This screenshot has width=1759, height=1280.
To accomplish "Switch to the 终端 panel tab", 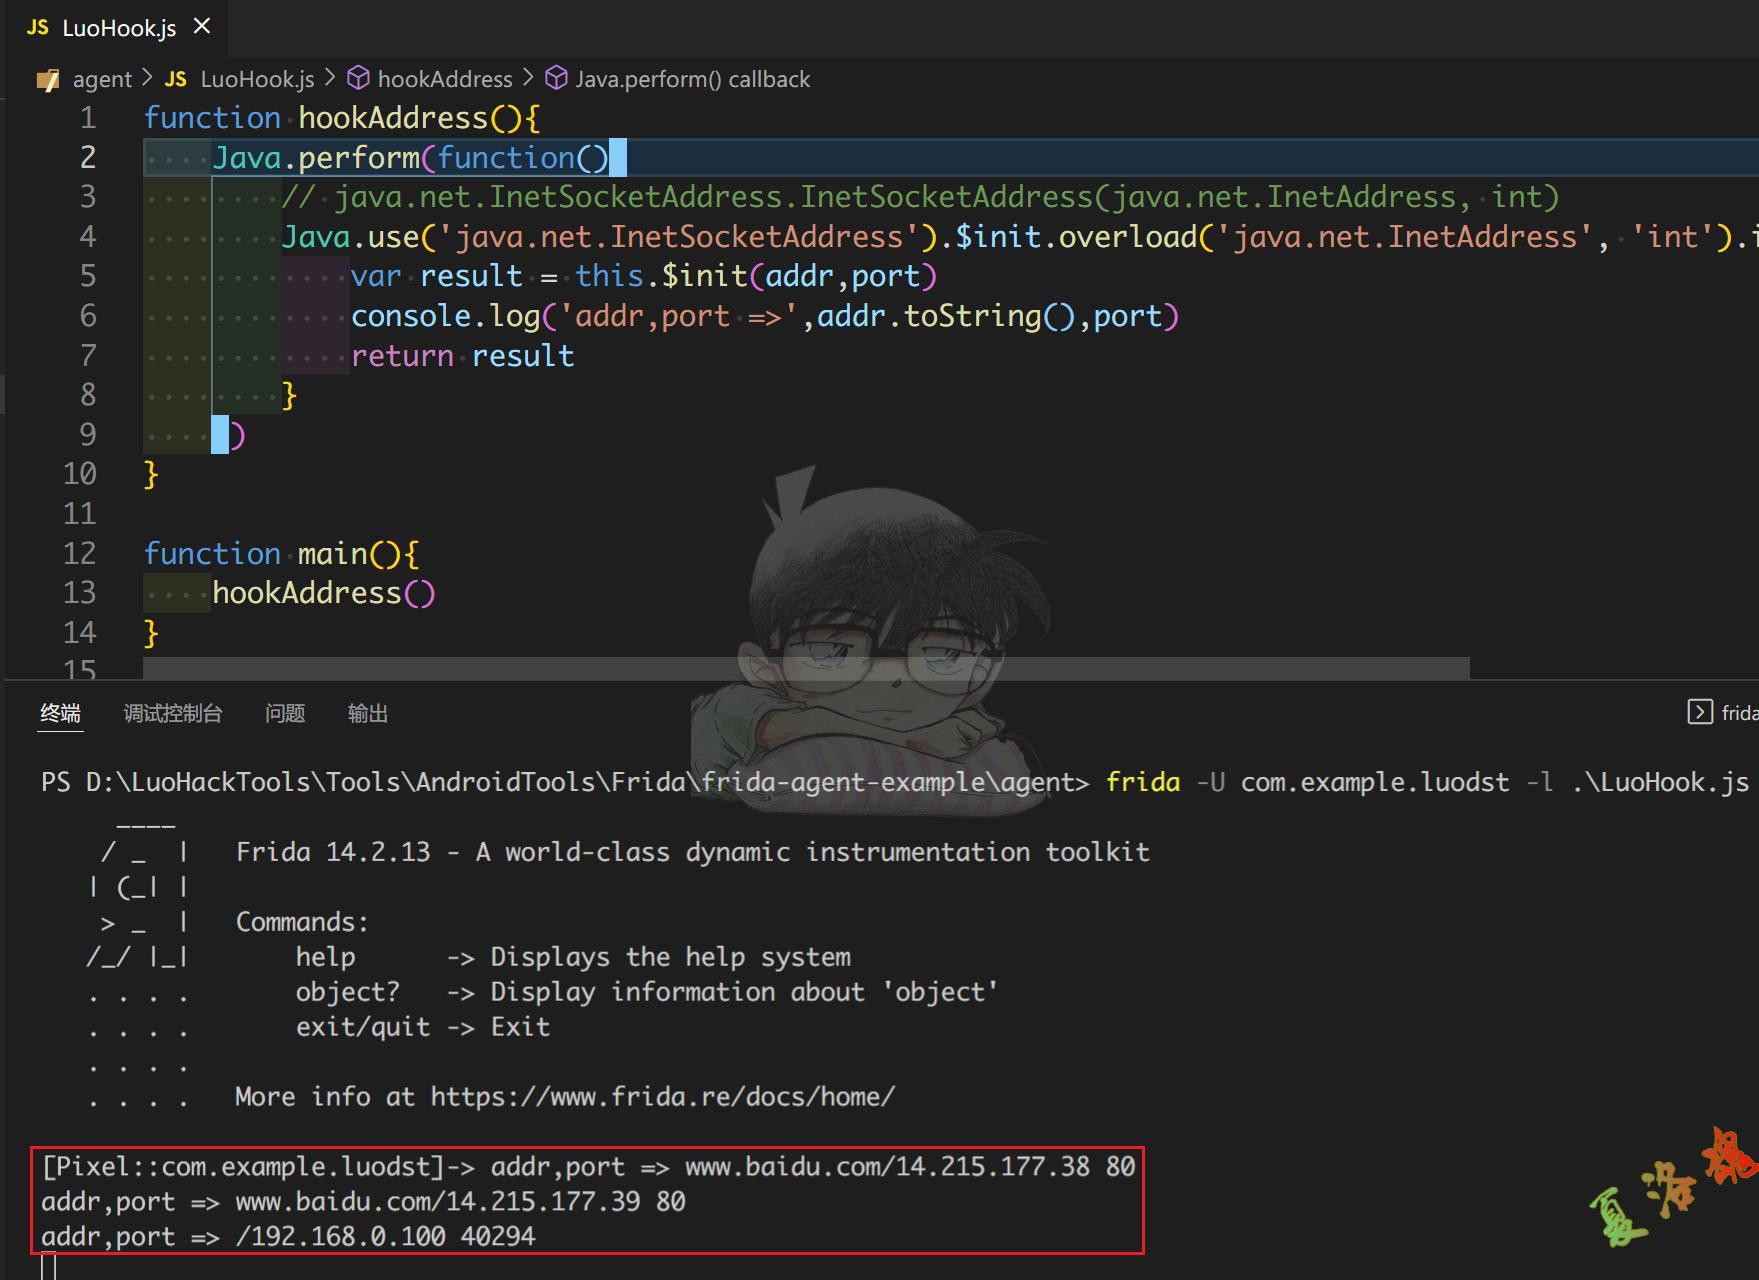I will click(x=60, y=713).
